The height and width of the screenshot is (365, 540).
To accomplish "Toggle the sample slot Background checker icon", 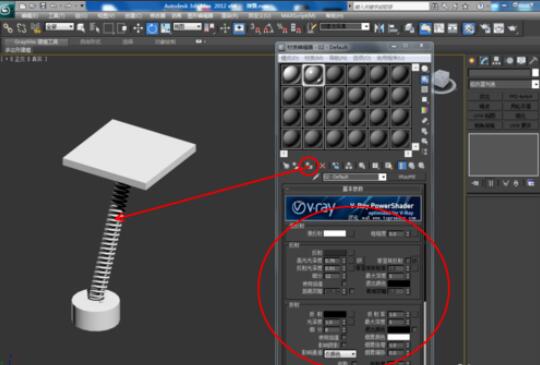I will pos(425,90).
